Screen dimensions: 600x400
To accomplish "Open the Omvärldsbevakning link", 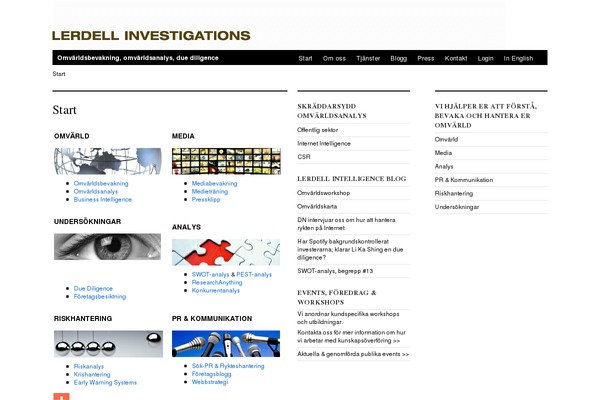I will click(x=101, y=183).
